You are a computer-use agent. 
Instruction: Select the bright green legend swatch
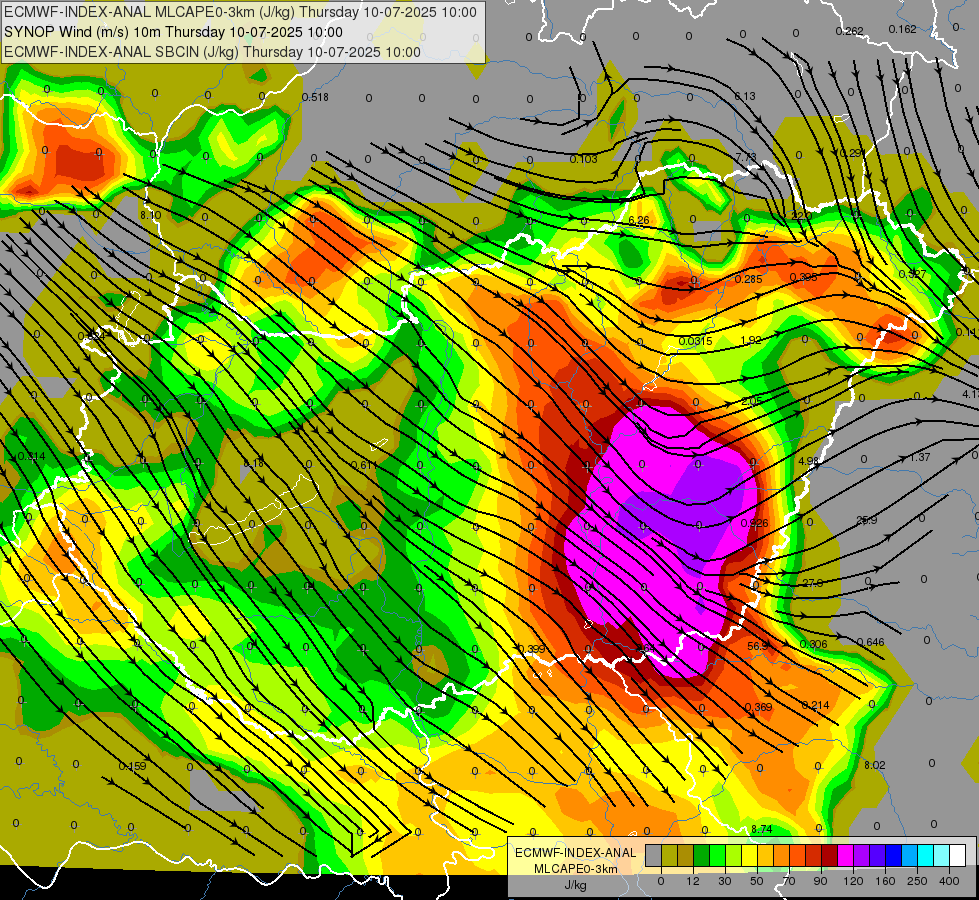click(x=717, y=855)
